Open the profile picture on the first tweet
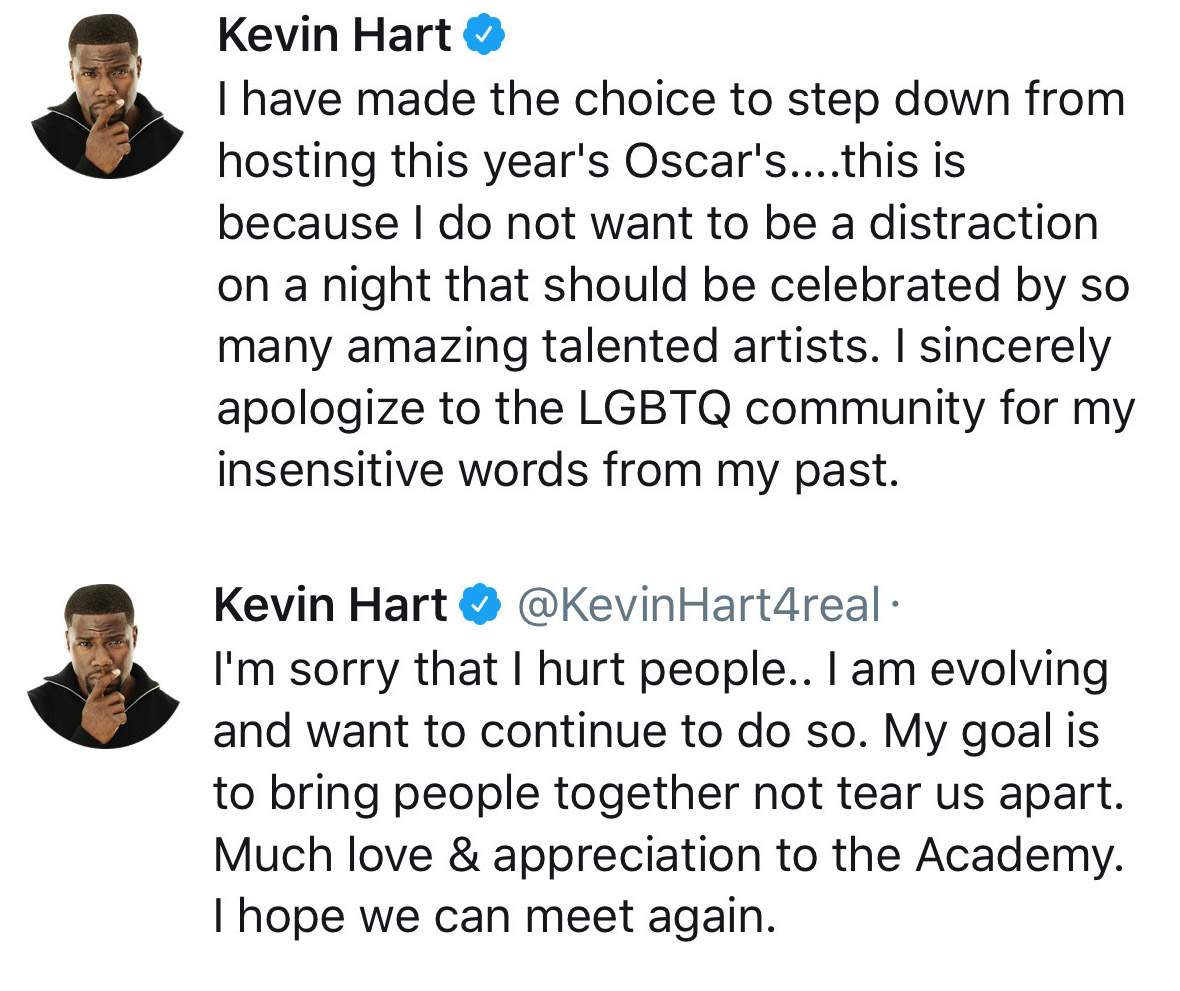Image resolution: width=1180 pixels, height=991 pixels. [108, 96]
